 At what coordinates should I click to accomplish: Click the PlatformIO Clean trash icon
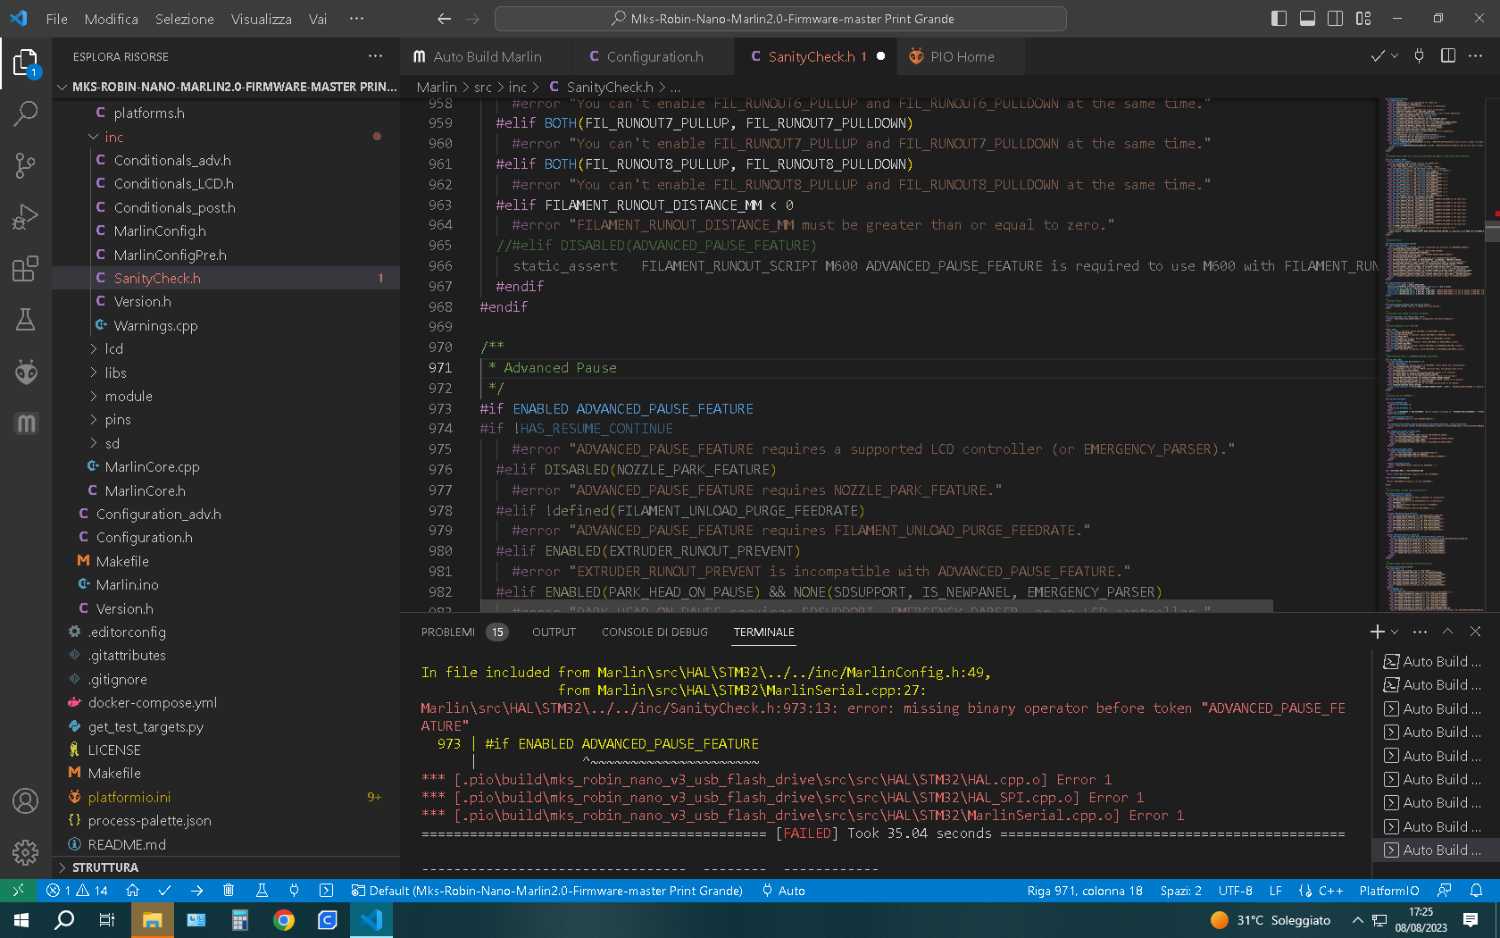(x=228, y=890)
